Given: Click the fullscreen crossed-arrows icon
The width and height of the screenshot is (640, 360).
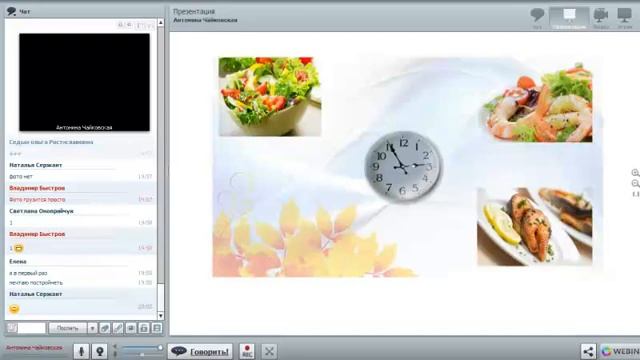Looking at the screenshot, I should [x=269, y=351].
